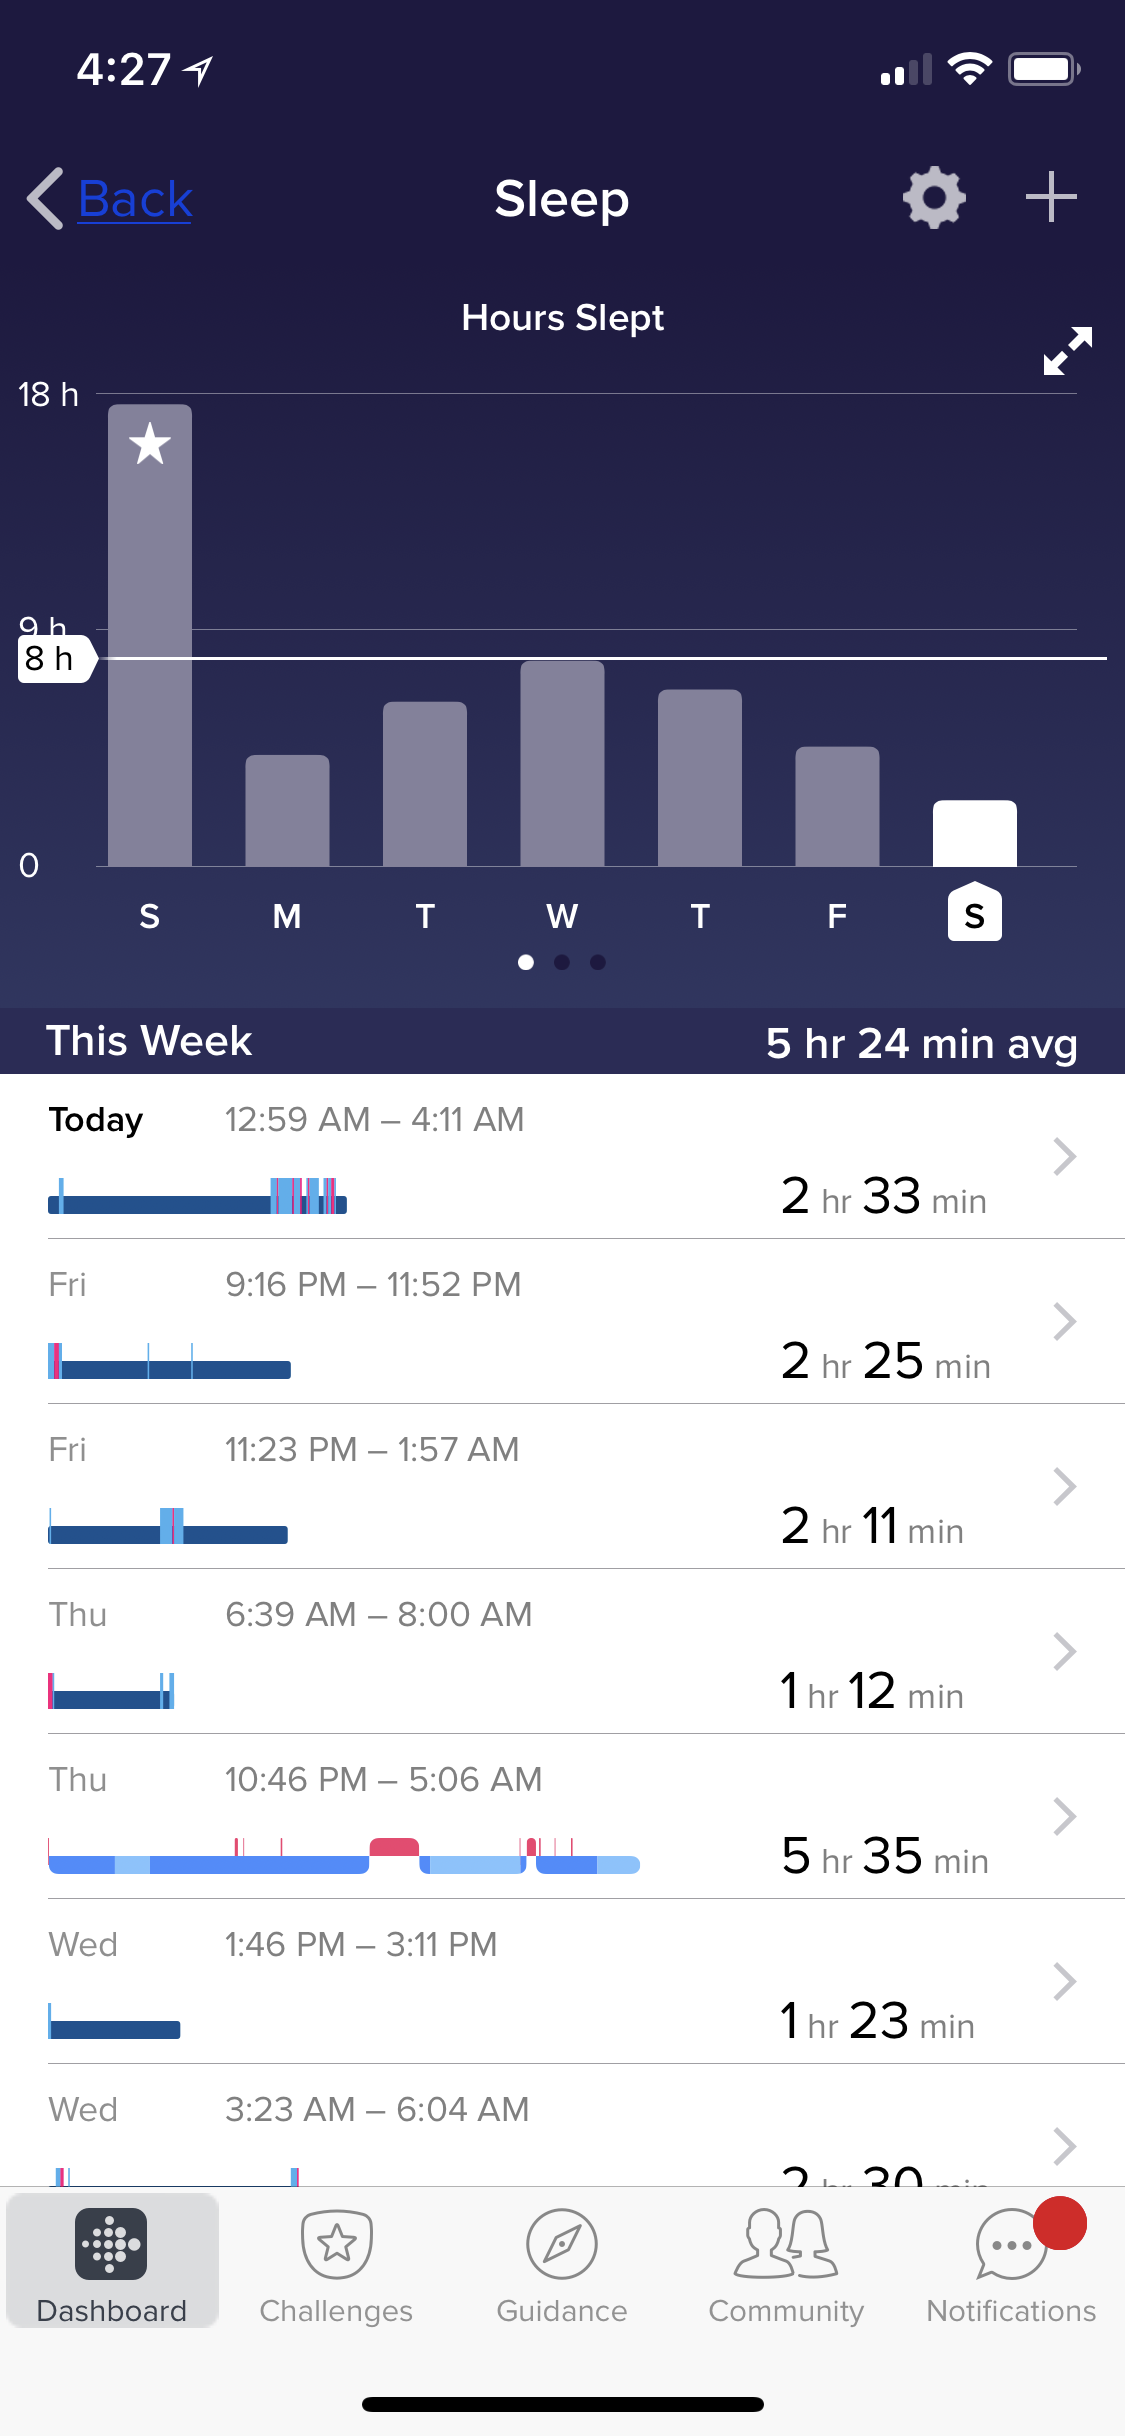Select the highlighted Saturday day marker
The height and width of the screenshot is (2436, 1125).
[x=974, y=913]
